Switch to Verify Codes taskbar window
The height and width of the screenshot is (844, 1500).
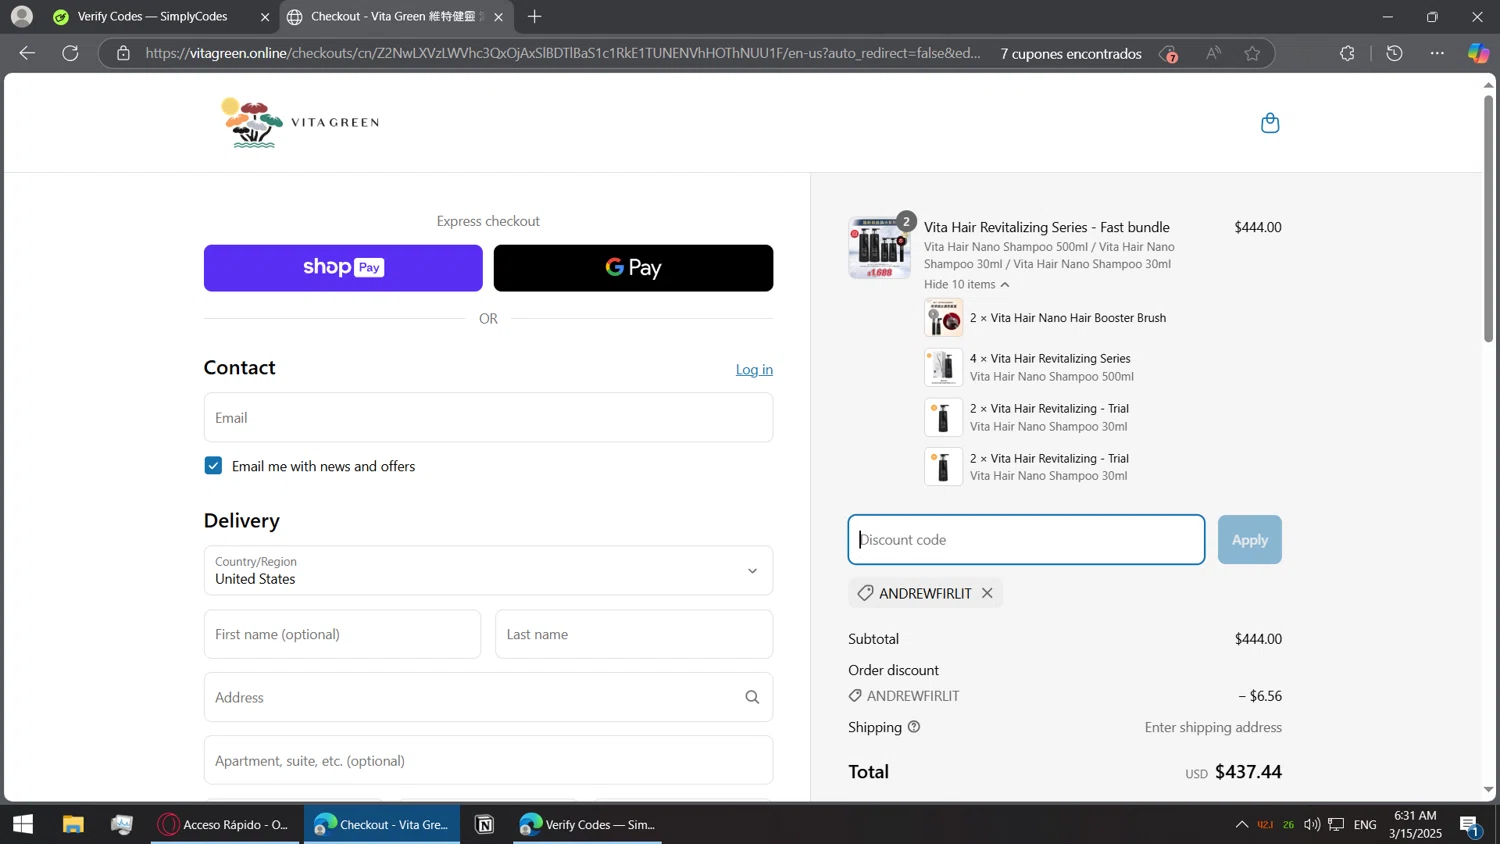(588, 824)
